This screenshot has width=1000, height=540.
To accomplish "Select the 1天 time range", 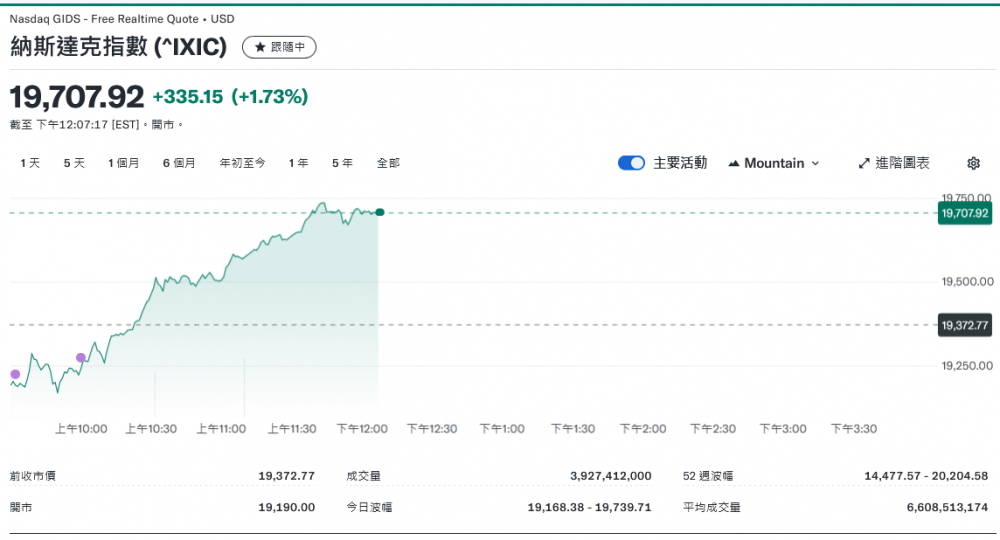I will [30, 163].
